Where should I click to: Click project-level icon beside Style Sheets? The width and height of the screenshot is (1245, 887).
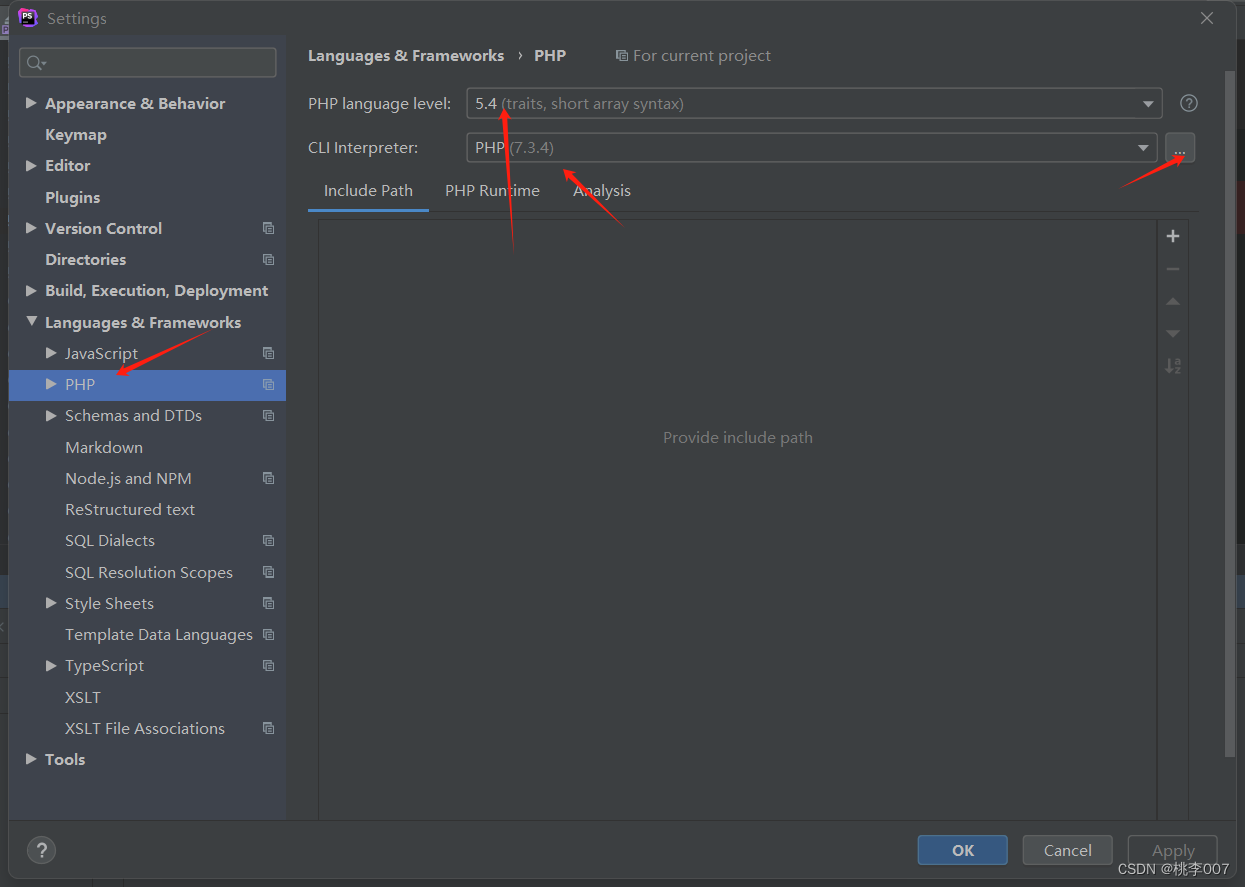pos(268,603)
